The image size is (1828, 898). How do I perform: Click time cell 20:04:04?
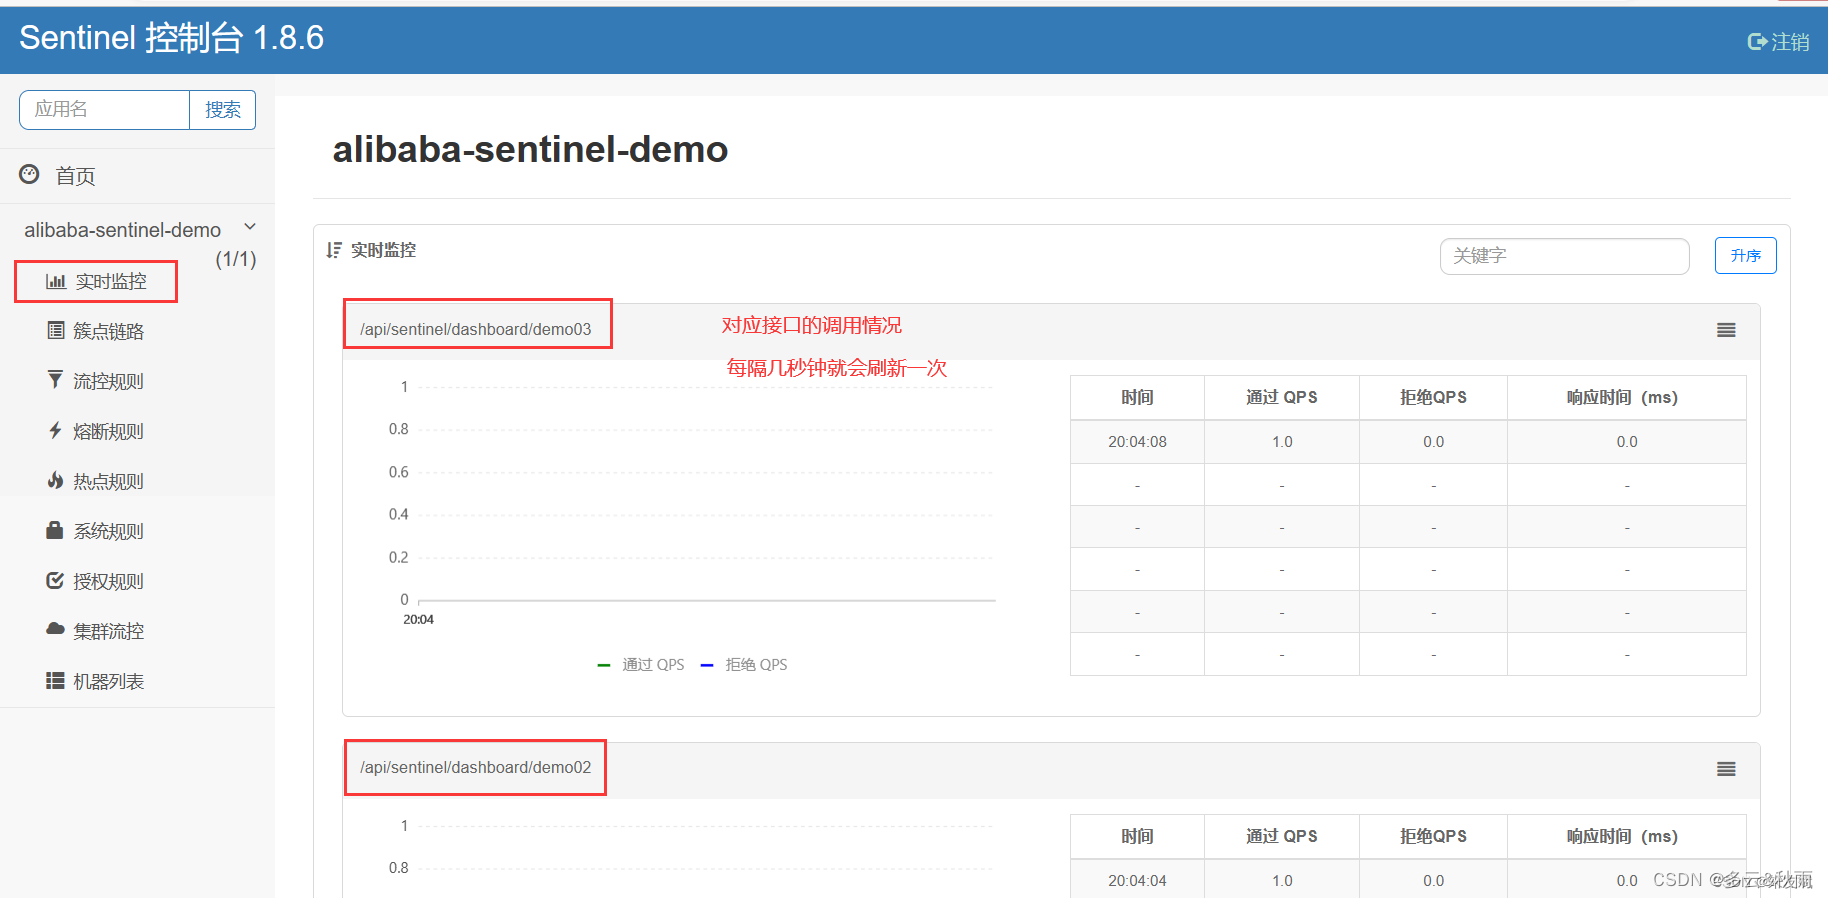1137,881
